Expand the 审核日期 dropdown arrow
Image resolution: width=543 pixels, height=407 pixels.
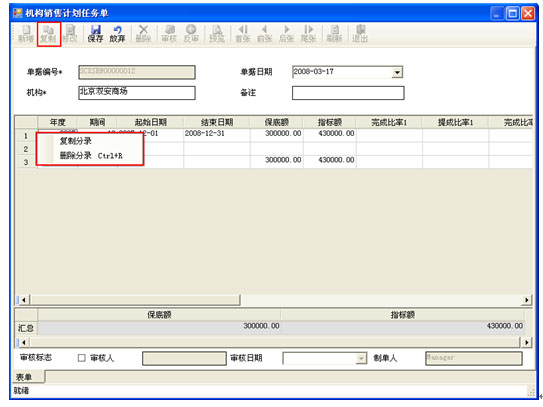point(361,359)
